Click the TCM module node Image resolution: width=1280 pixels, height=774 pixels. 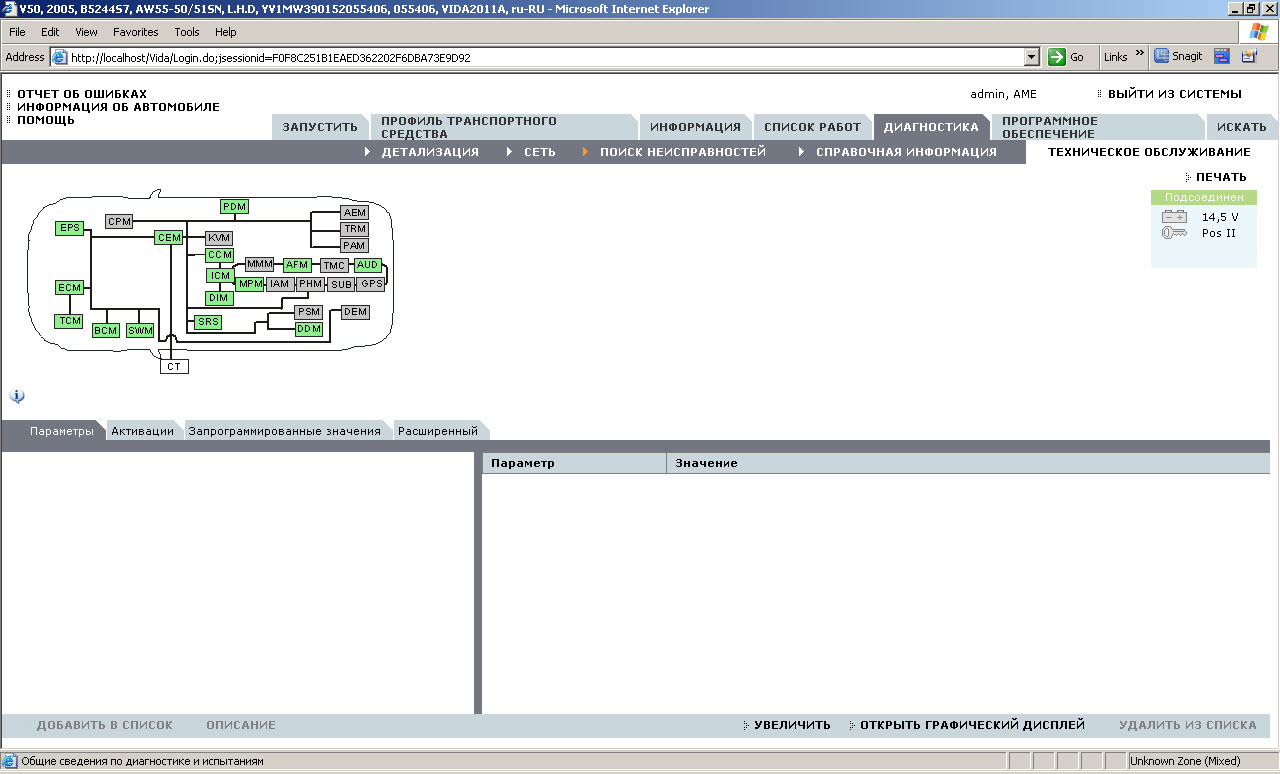point(69,321)
